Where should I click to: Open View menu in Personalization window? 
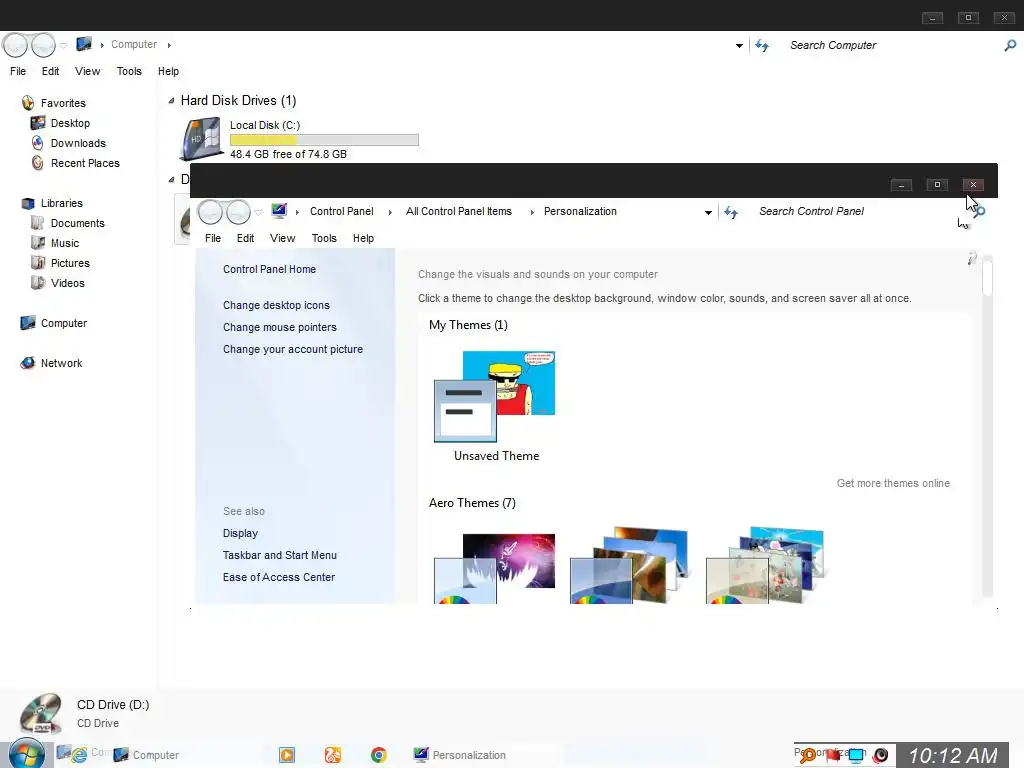pos(283,238)
